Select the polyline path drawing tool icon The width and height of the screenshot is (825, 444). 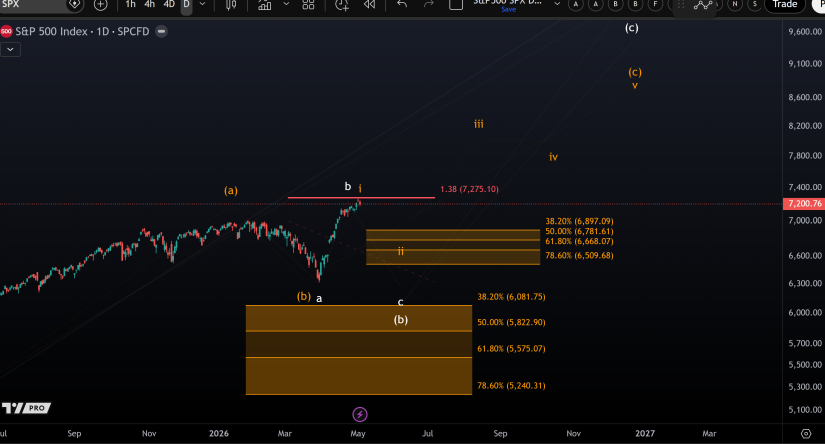tap(703, 5)
